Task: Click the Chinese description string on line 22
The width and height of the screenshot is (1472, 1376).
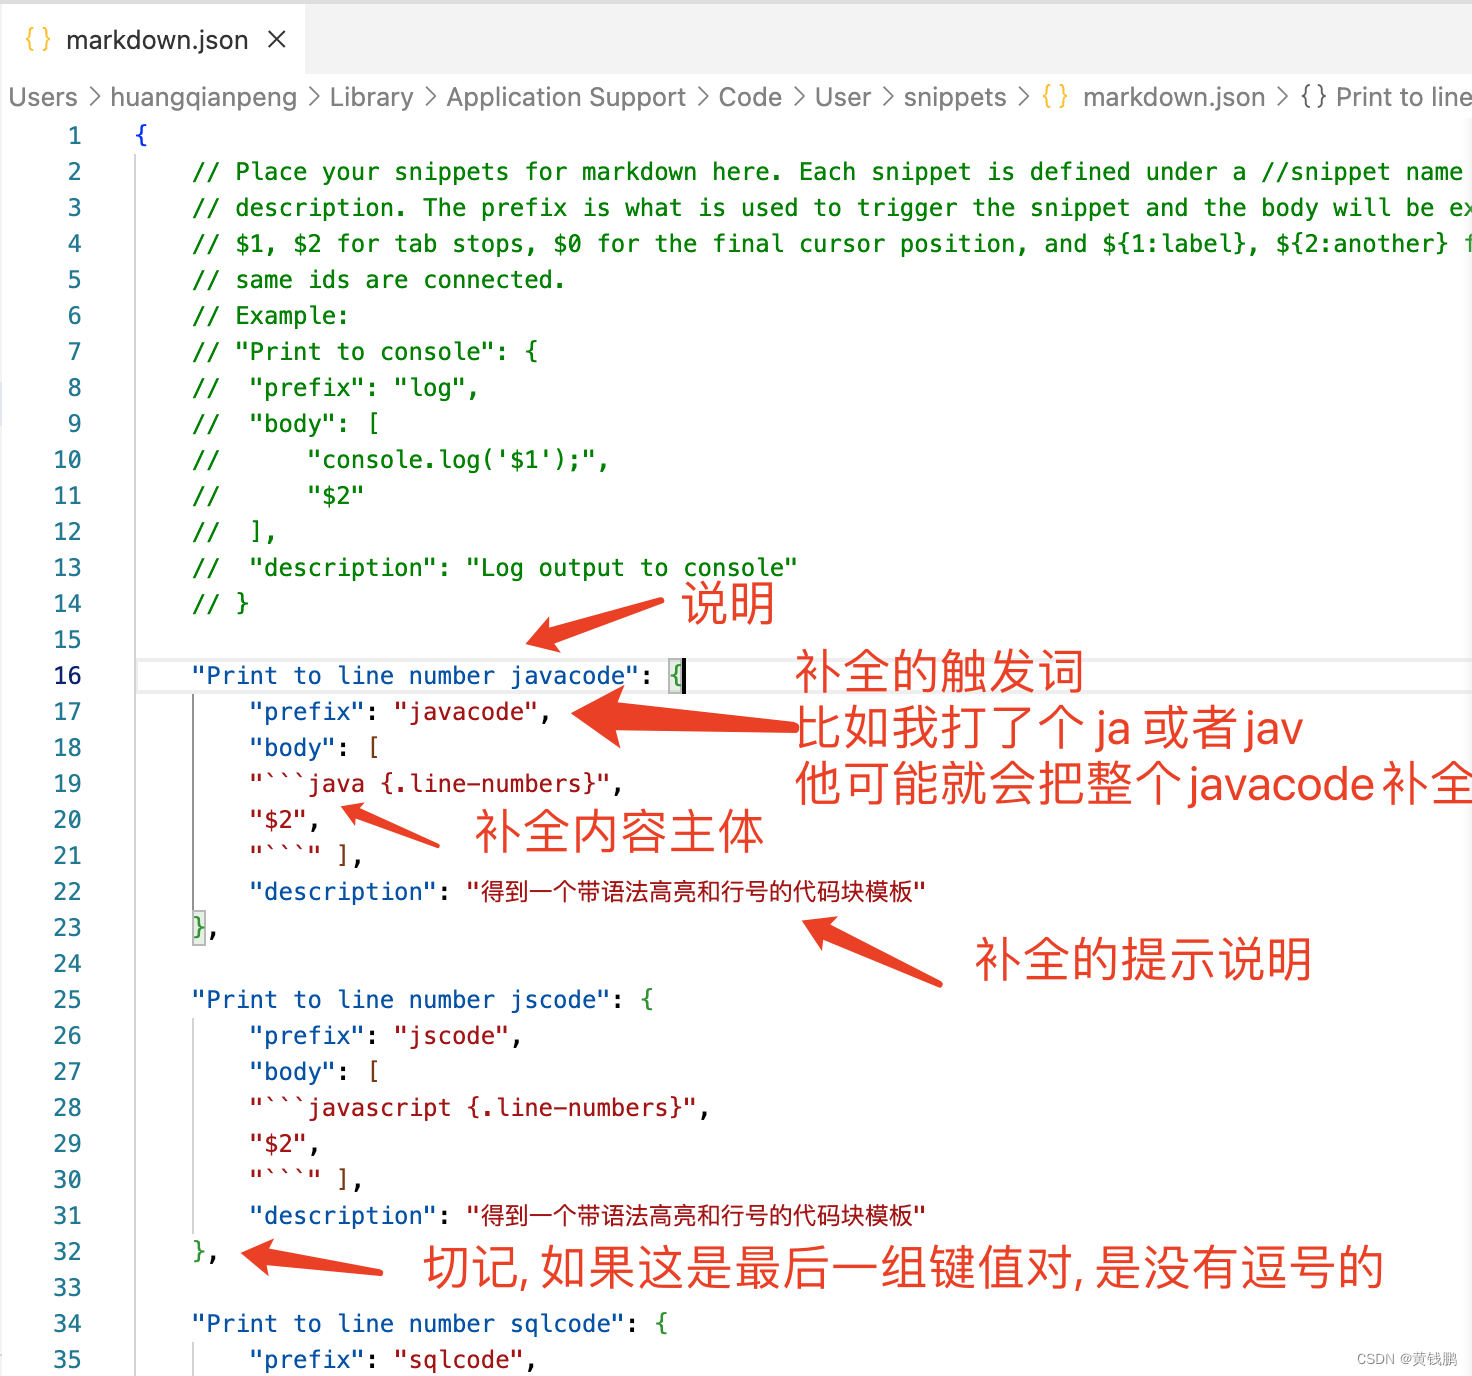Action: click(x=695, y=891)
